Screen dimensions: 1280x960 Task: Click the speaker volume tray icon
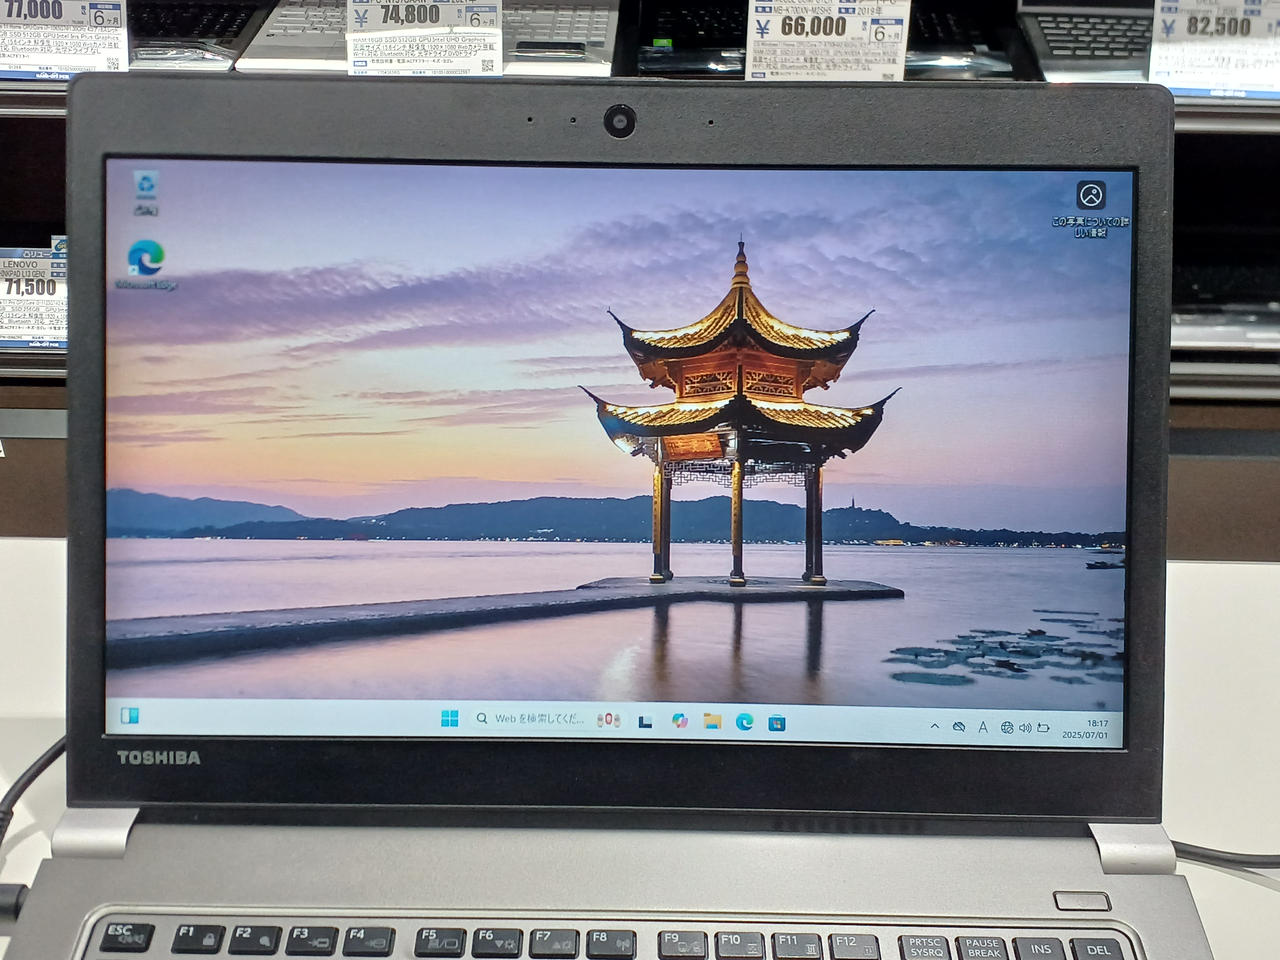pyautogui.click(x=1025, y=728)
